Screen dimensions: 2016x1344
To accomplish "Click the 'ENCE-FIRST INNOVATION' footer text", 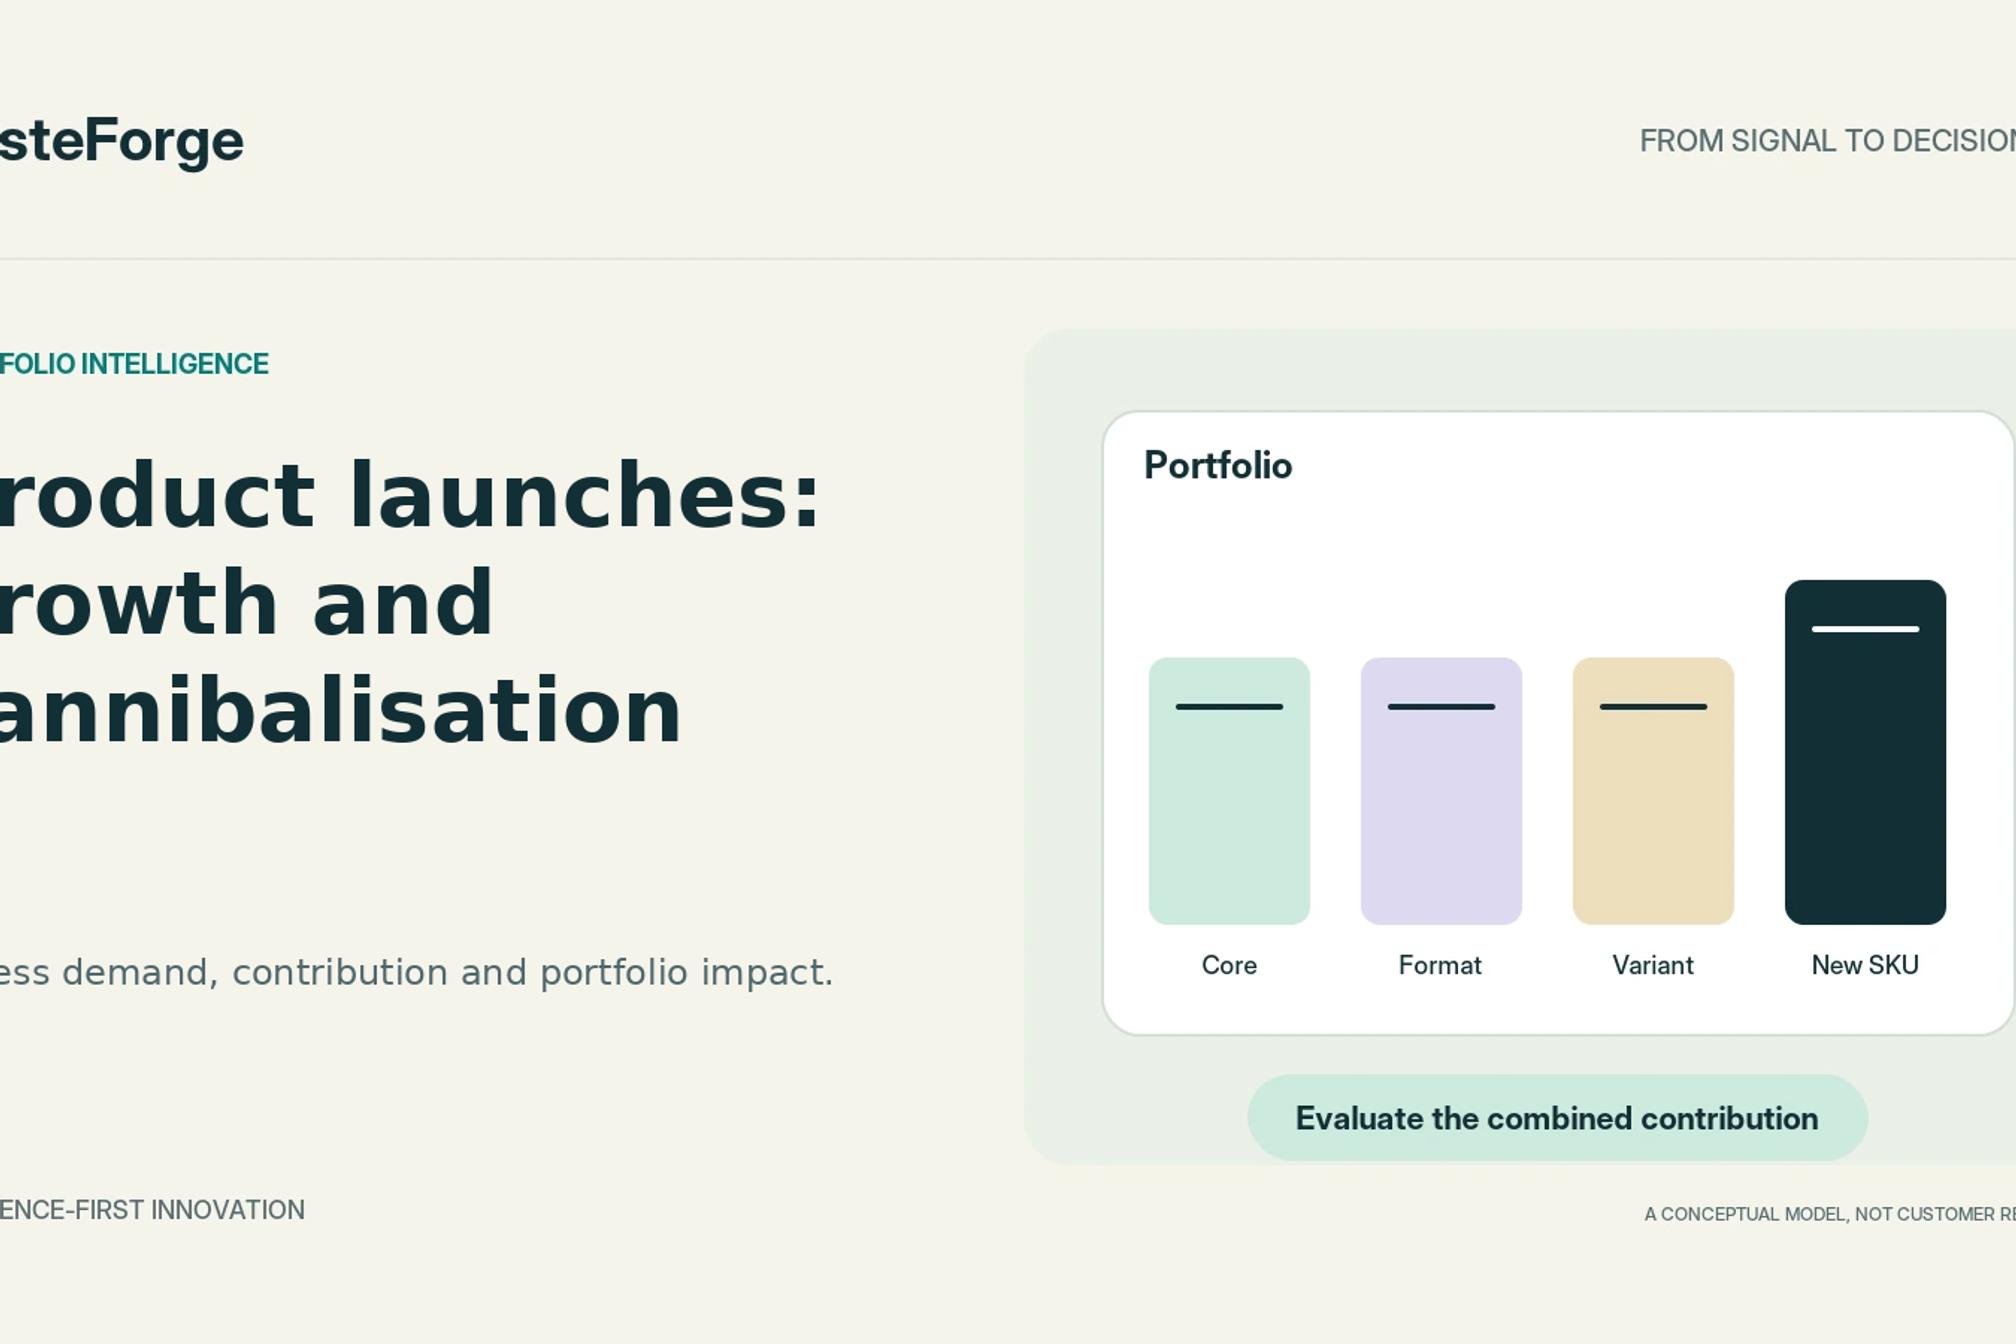I will (152, 1210).
